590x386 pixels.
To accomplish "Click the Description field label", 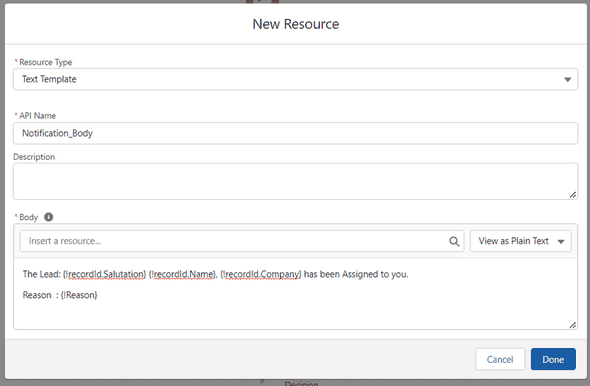I will tap(34, 157).
